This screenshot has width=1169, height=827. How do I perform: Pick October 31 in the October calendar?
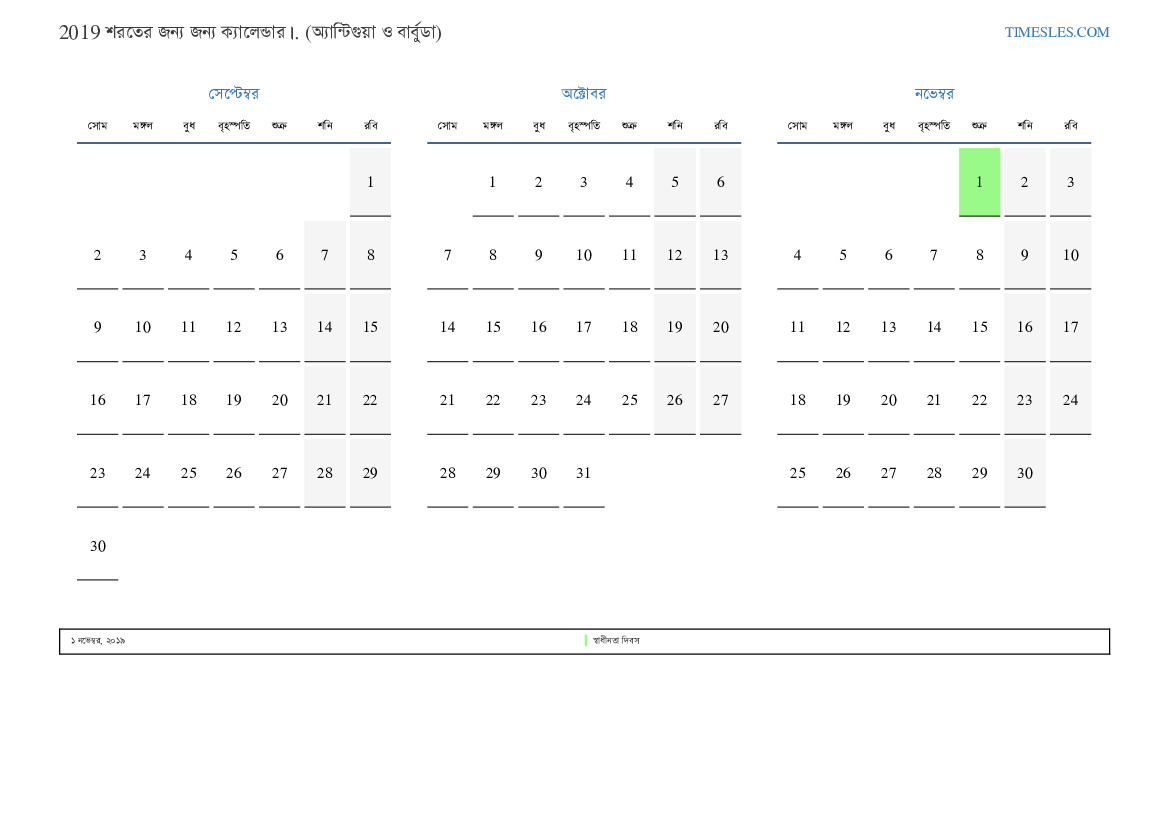(583, 473)
